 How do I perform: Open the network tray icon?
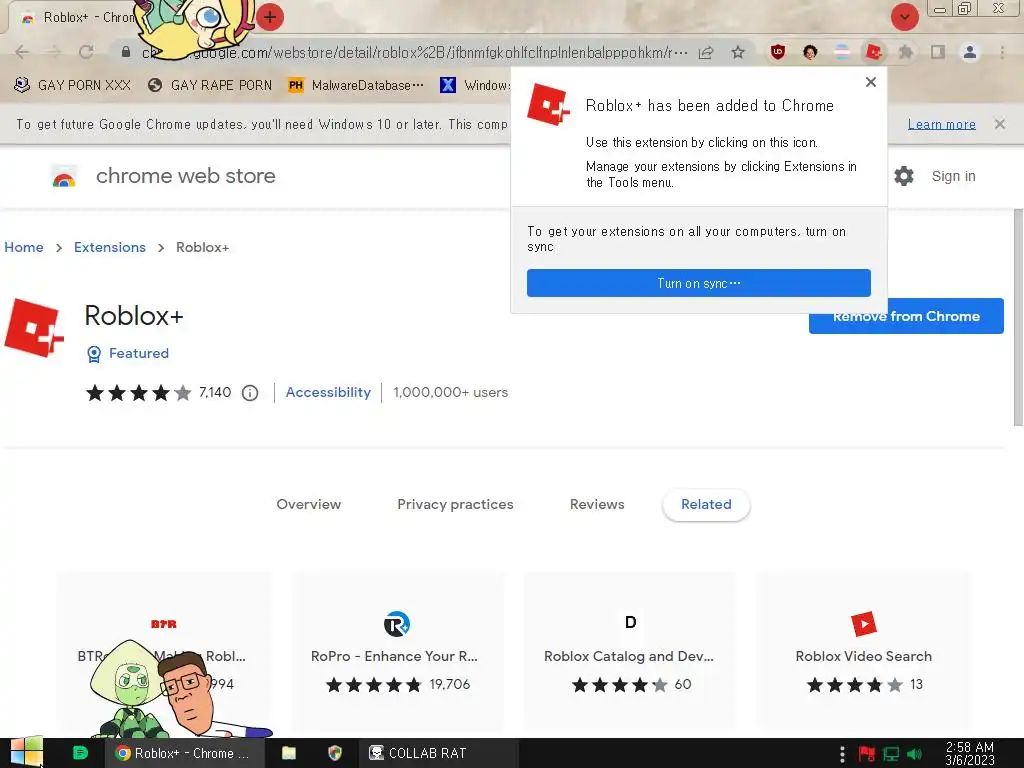(891, 754)
